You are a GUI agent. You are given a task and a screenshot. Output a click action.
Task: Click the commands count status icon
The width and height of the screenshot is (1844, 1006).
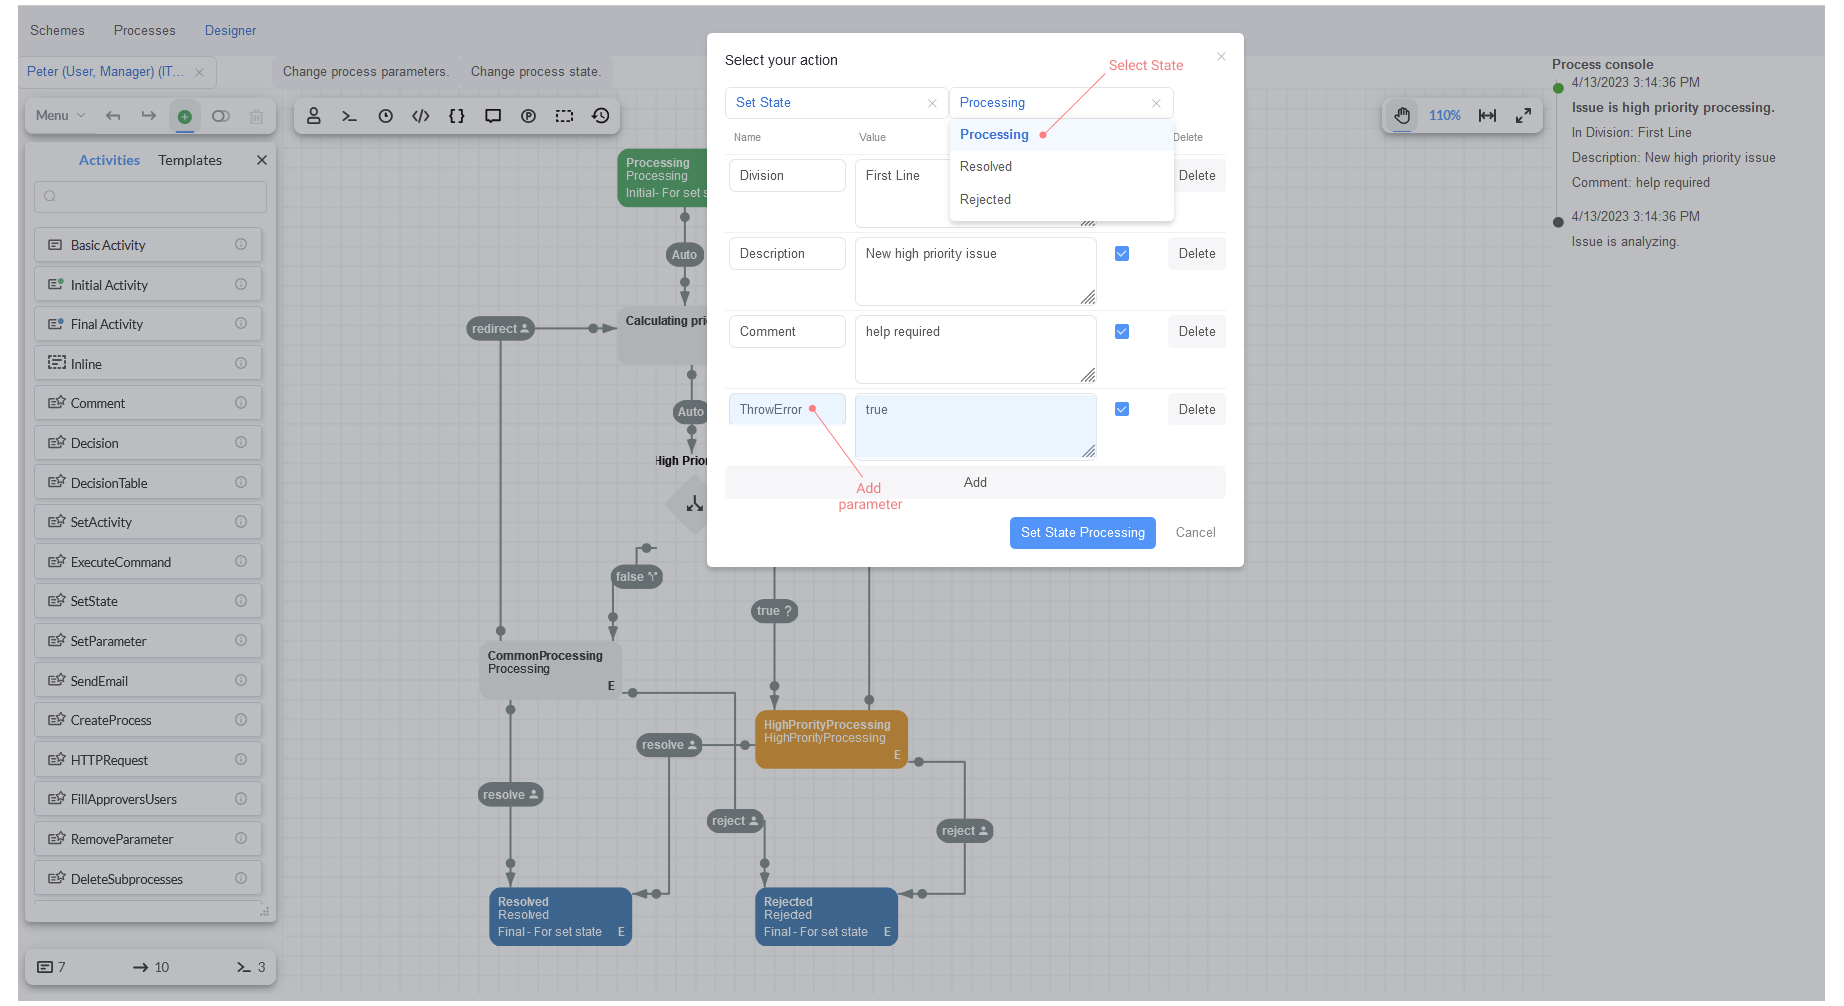tap(243, 968)
